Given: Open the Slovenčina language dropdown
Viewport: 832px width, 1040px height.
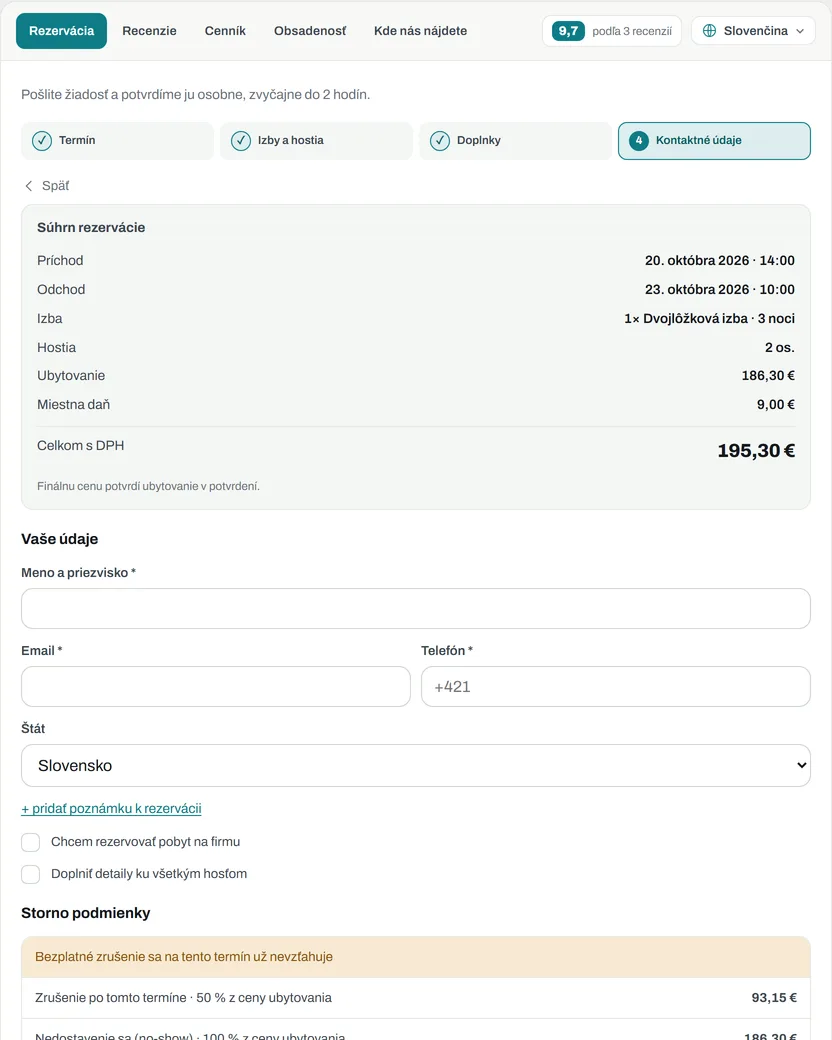Looking at the screenshot, I should click(x=753, y=31).
